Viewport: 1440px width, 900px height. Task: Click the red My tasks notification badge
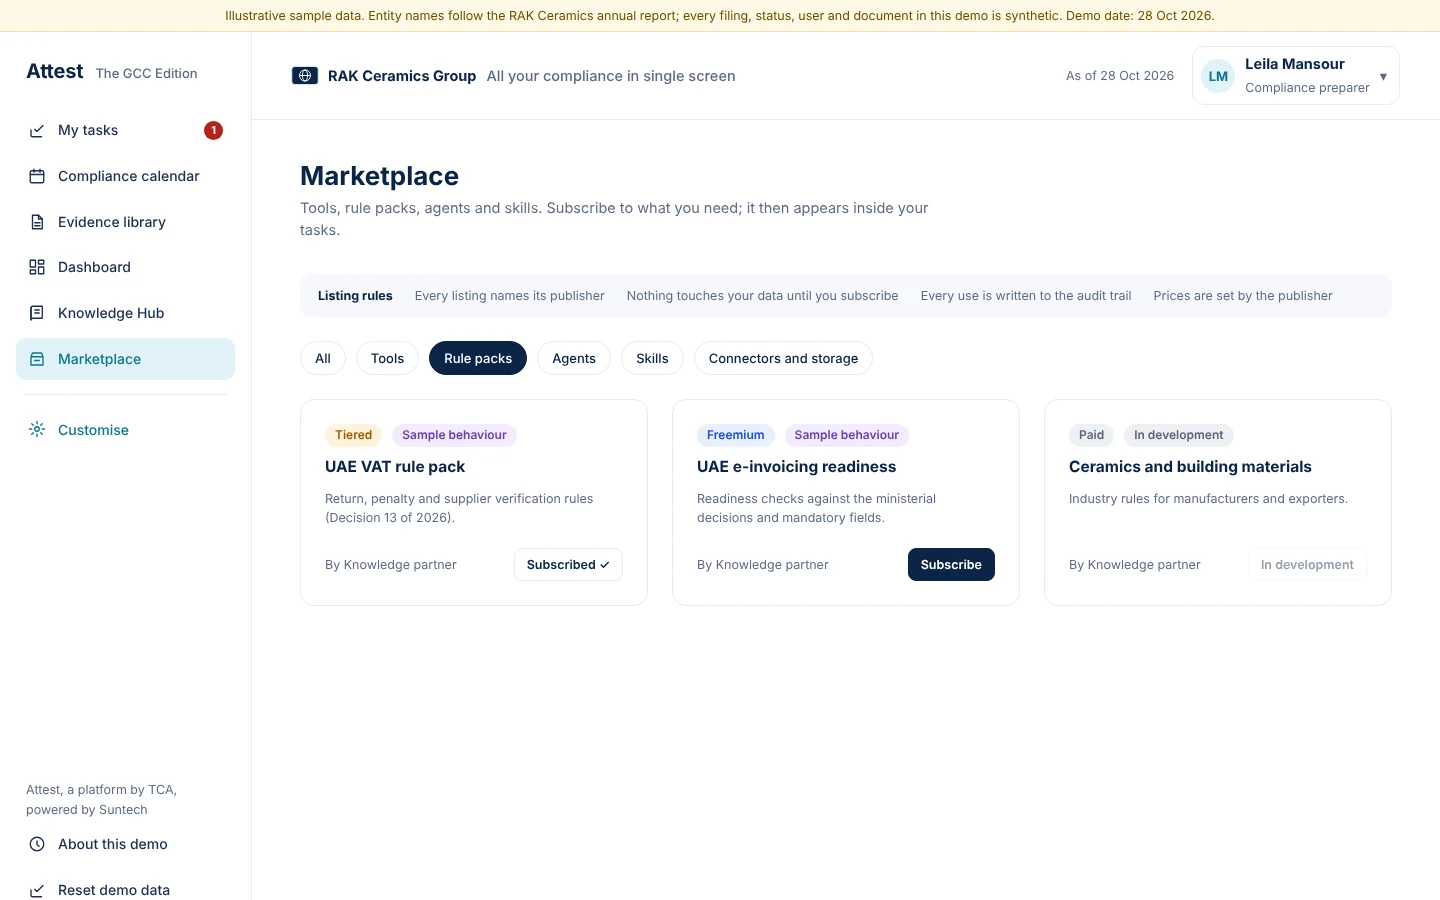pyautogui.click(x=213, y=130)
